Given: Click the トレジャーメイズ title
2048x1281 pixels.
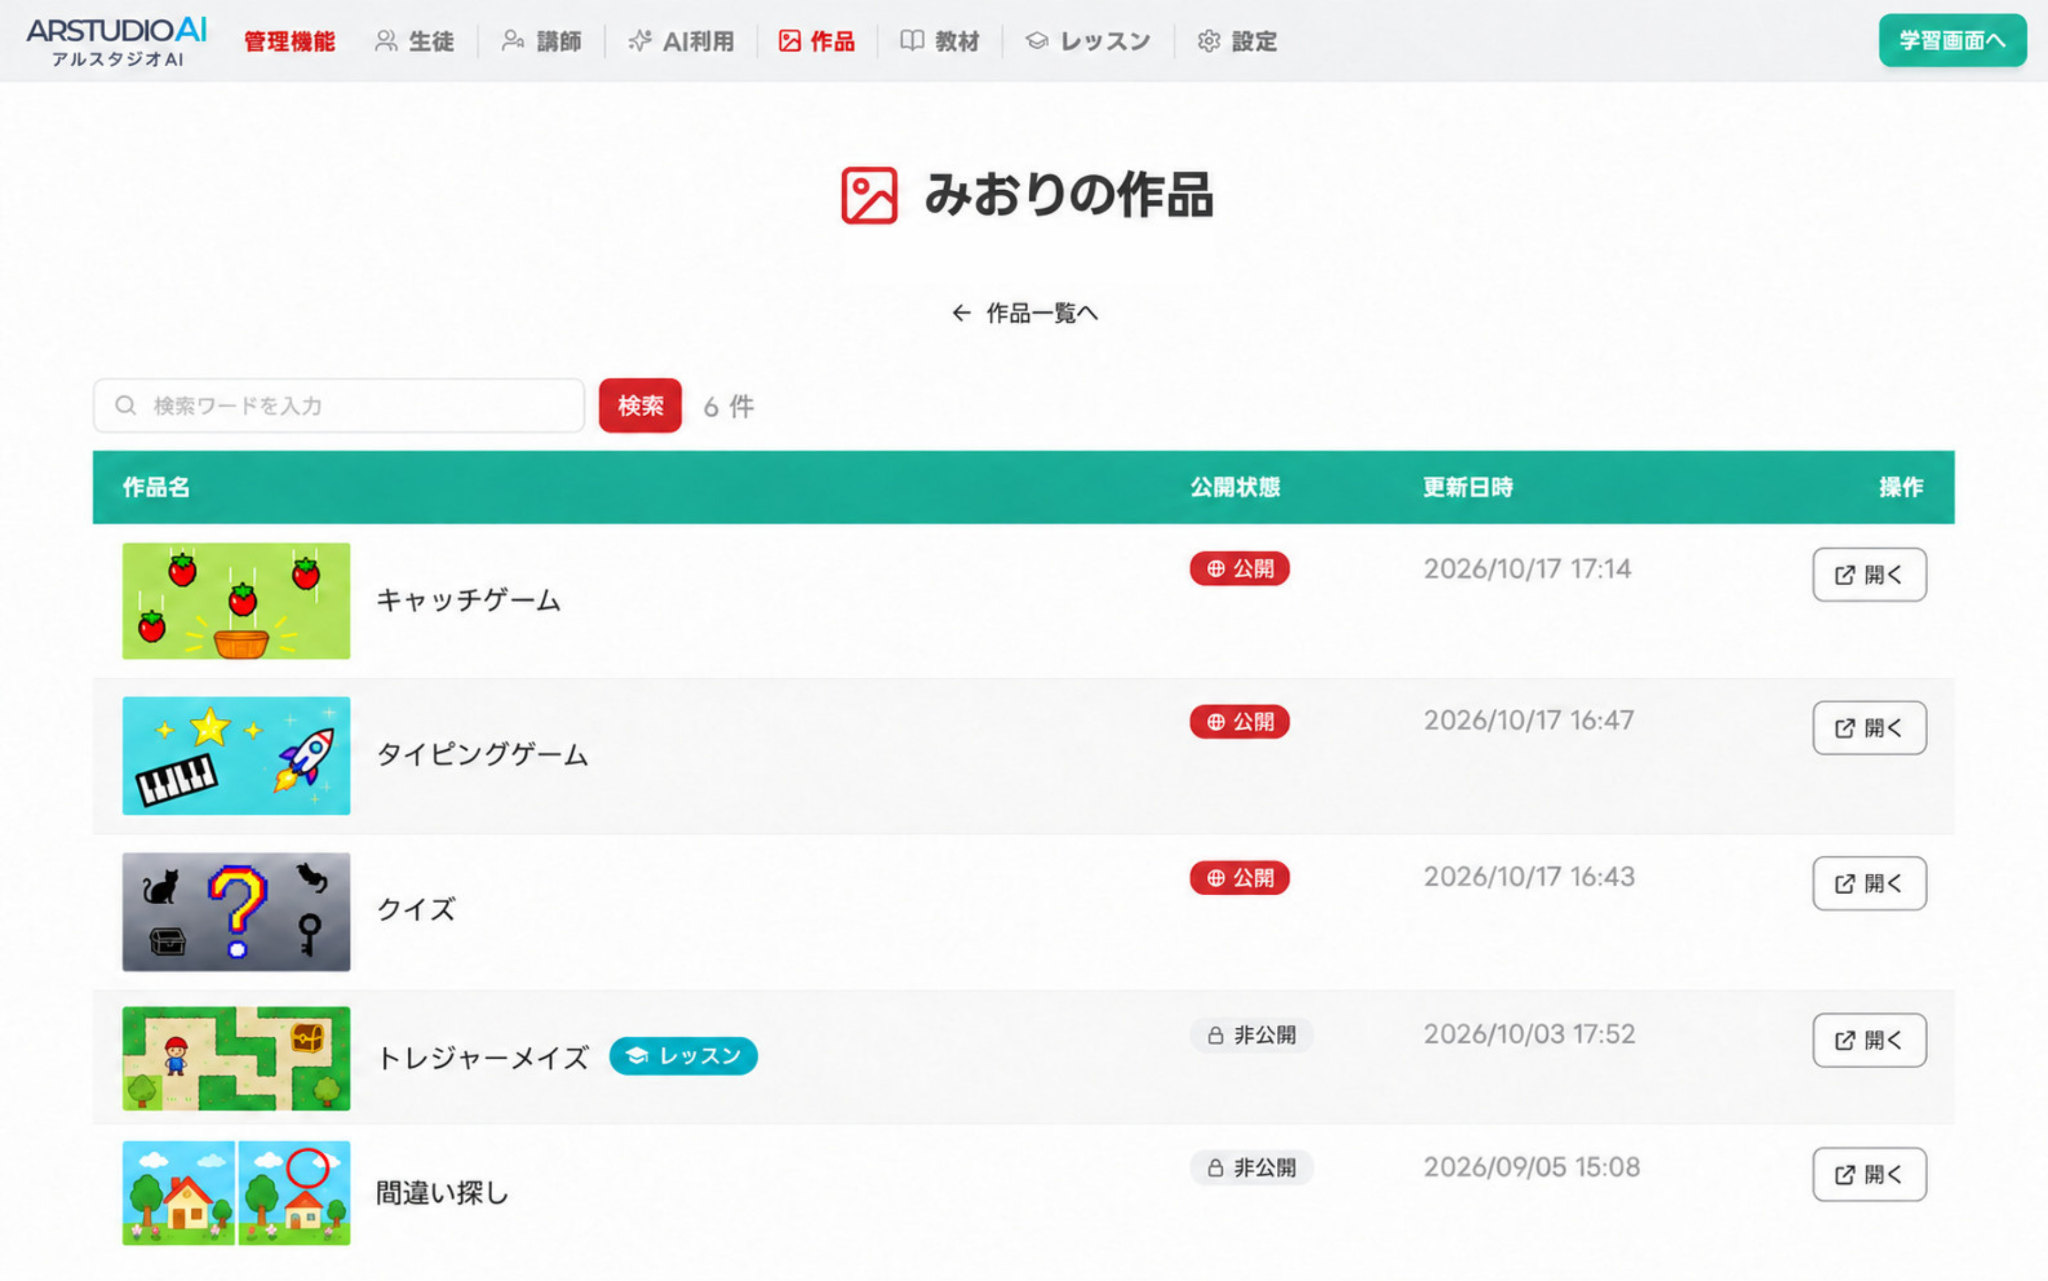Looking at the screenshot, I should pyautogui.click(x=482, y=1057).
